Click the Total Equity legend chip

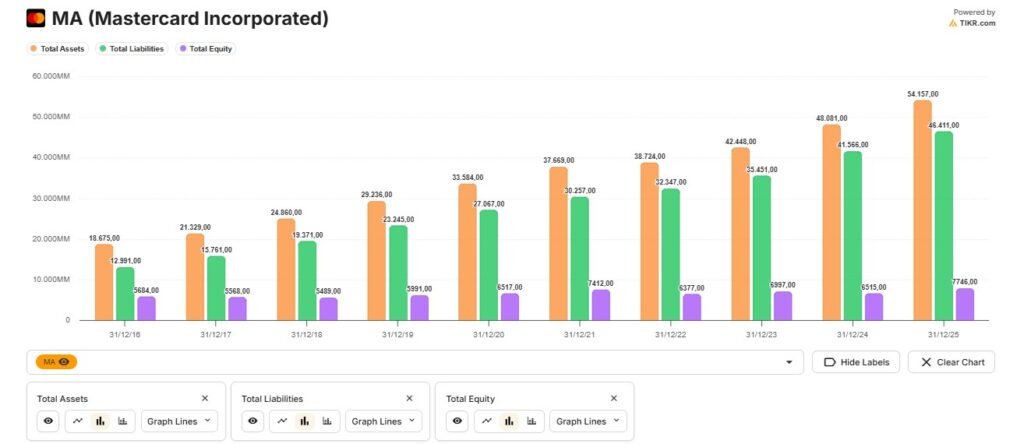206,48
